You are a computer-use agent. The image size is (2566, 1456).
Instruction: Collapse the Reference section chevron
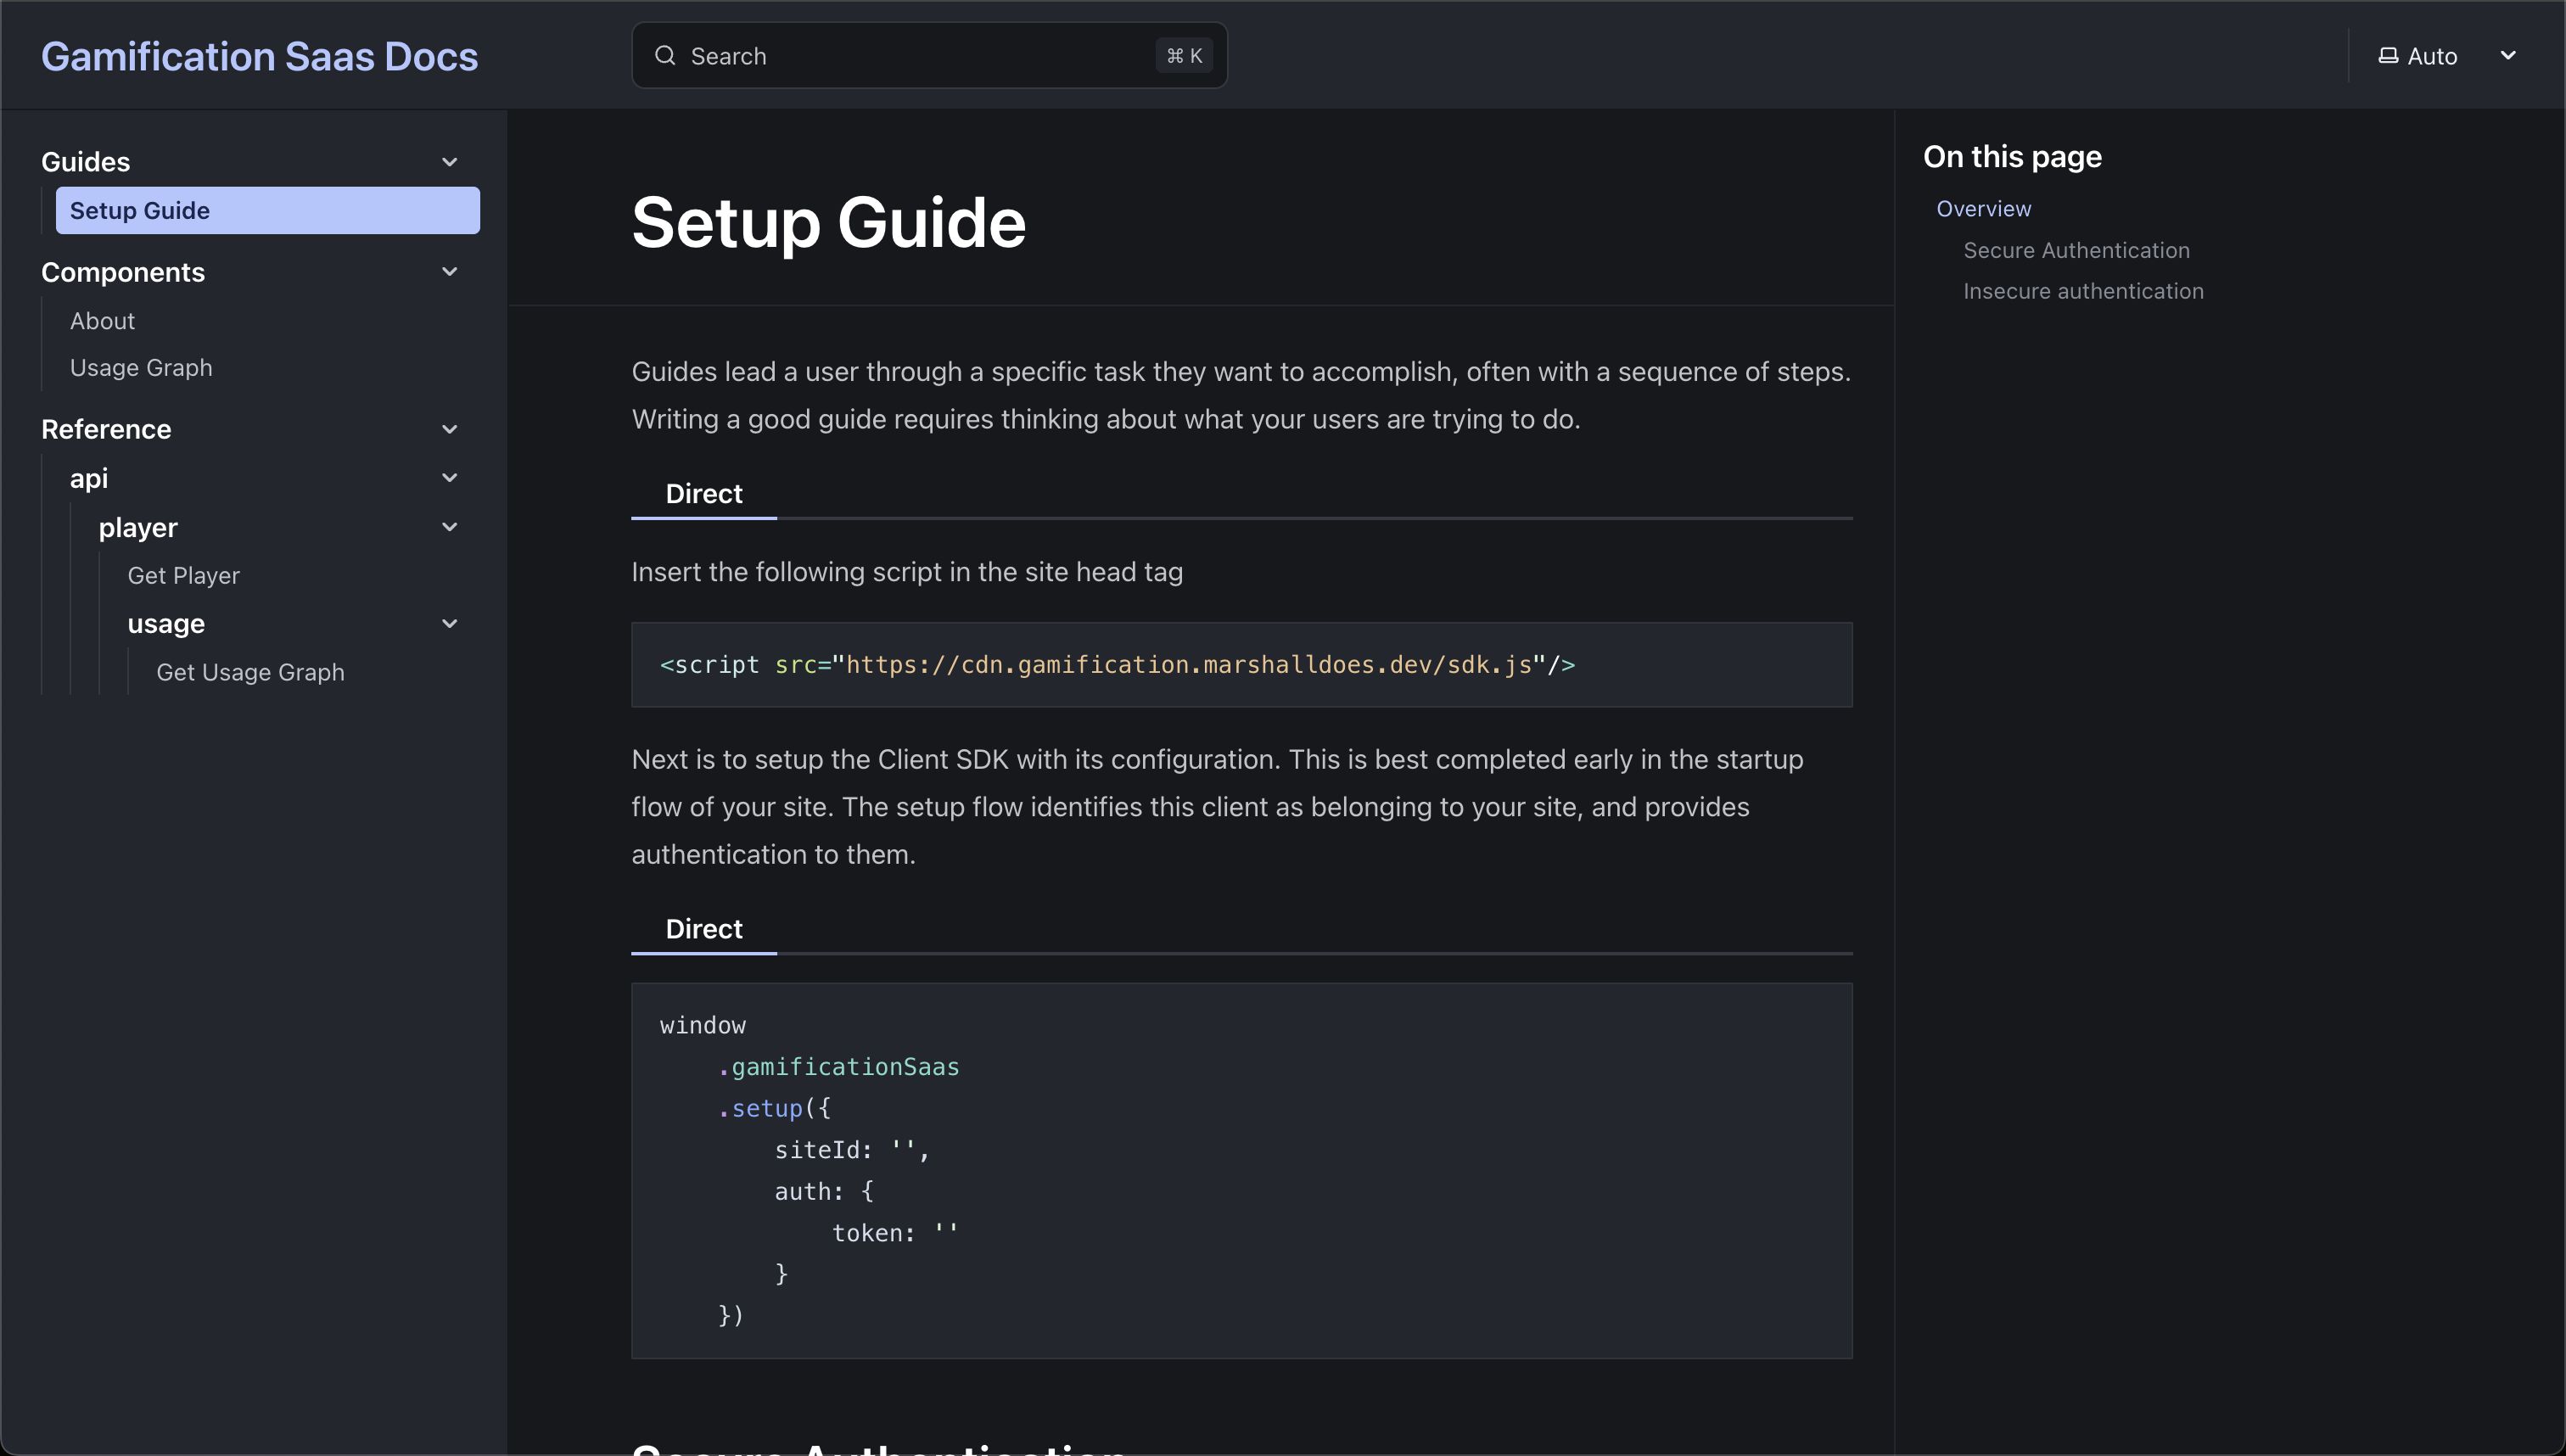tap(450, 429)
